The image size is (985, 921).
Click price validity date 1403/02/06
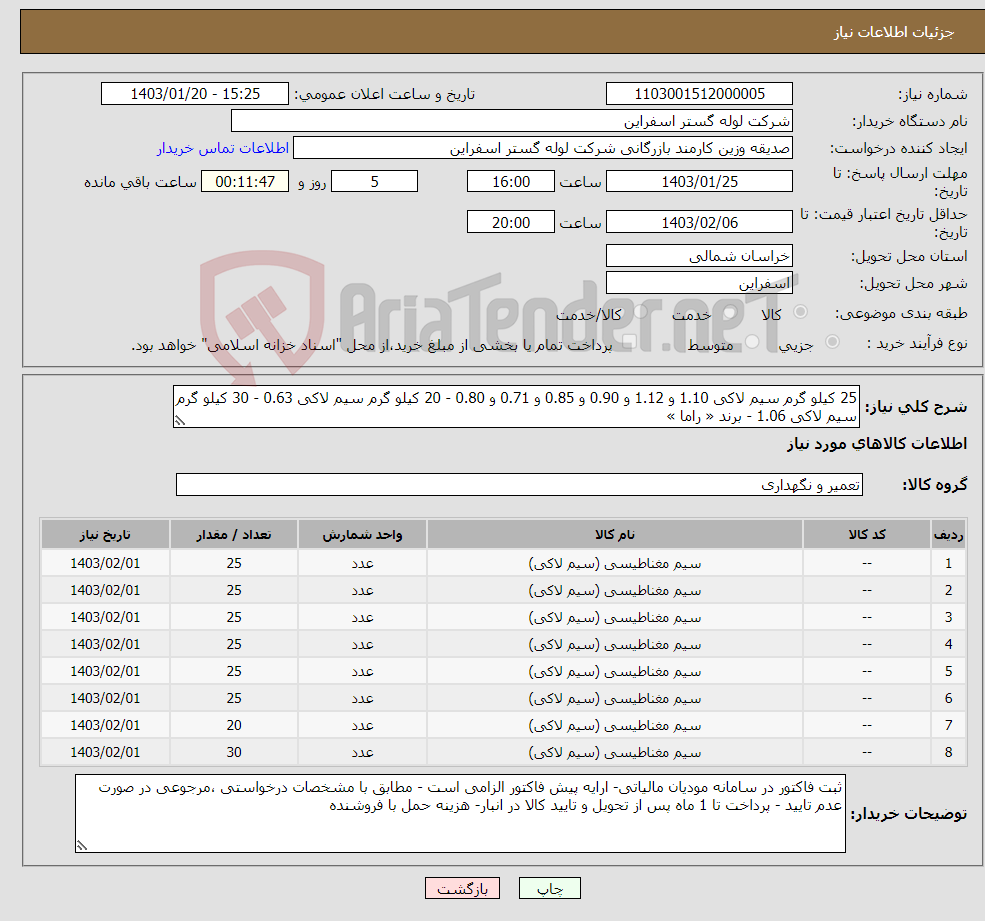coord(699,222)
